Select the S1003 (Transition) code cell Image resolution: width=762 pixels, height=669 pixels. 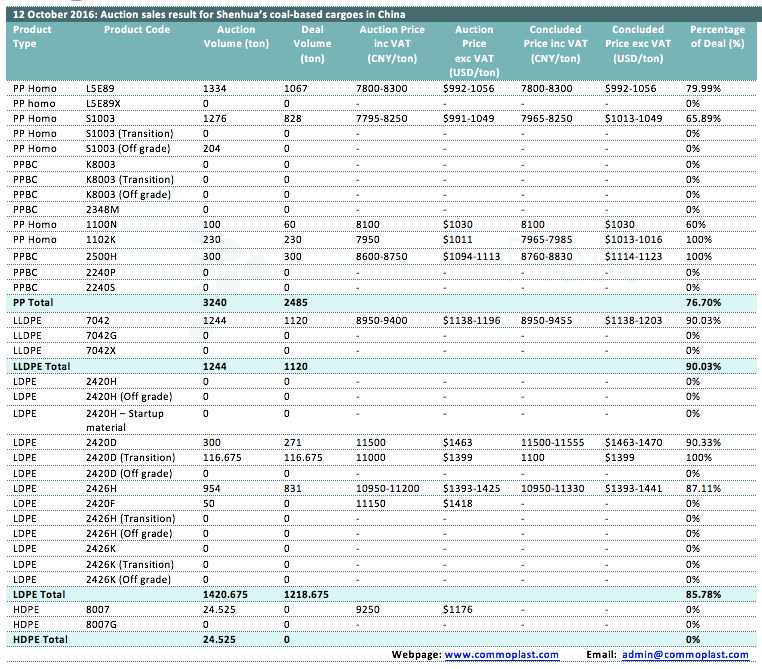(x=130, y=134)
